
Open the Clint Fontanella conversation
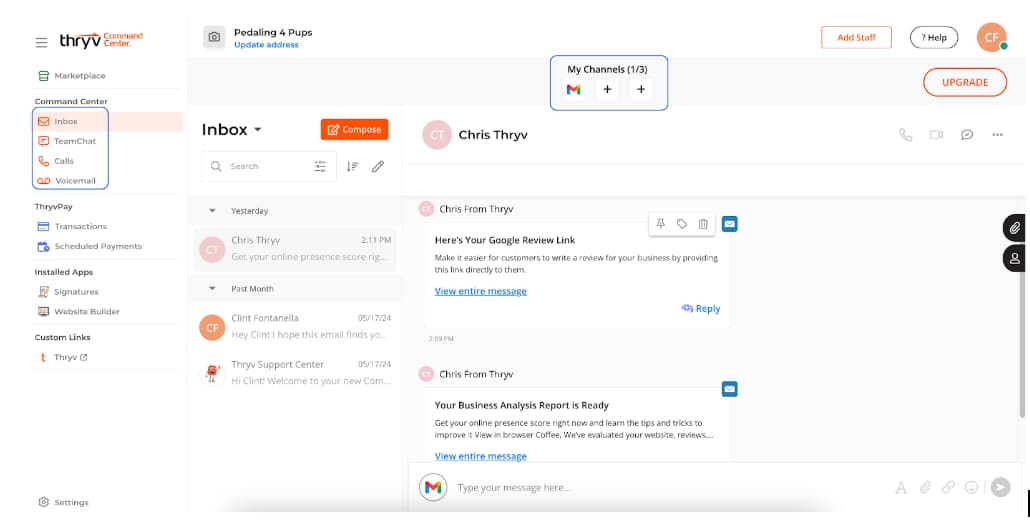[x=294, y=326]
